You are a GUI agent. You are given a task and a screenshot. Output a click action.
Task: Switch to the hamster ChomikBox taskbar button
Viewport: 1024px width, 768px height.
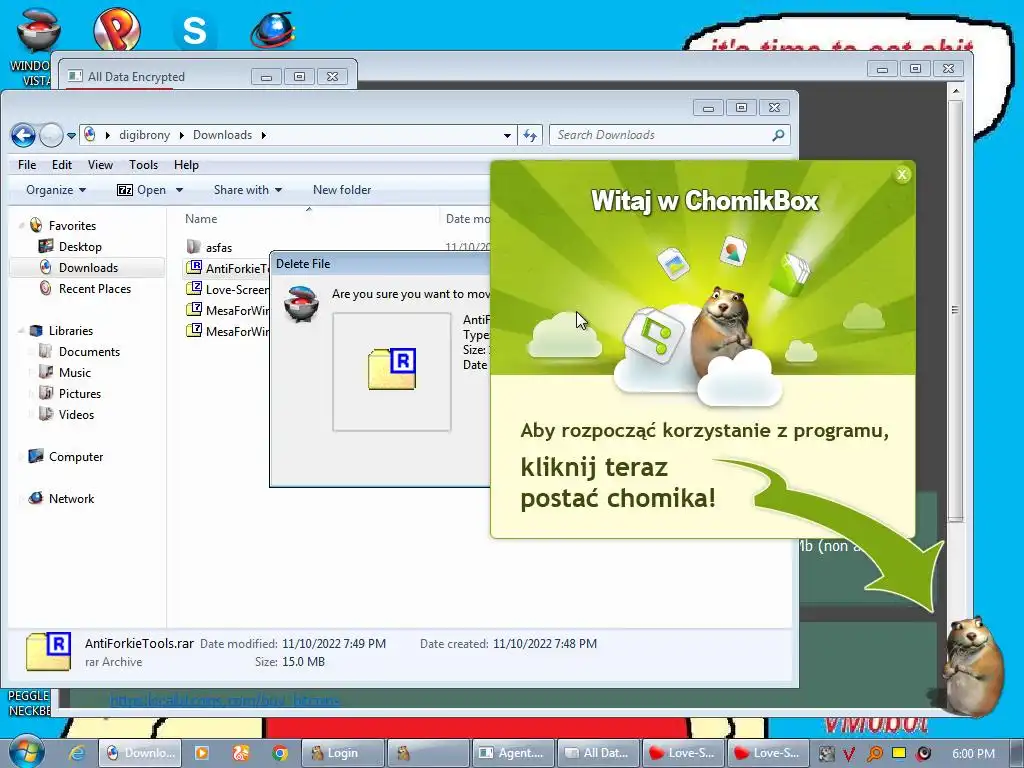coord(428,753)
